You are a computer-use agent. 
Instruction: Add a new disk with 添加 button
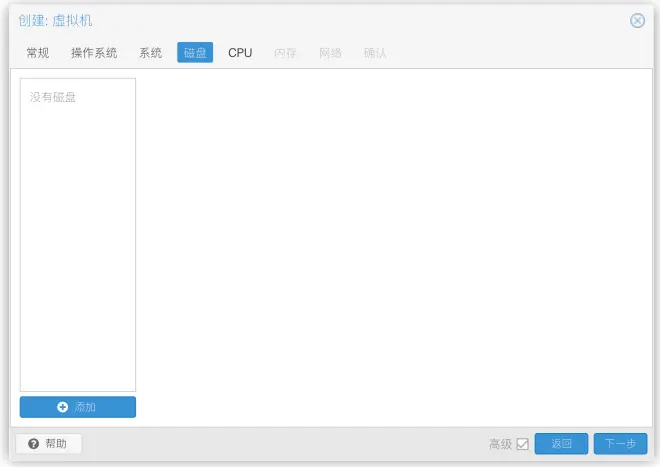[78, 407]
